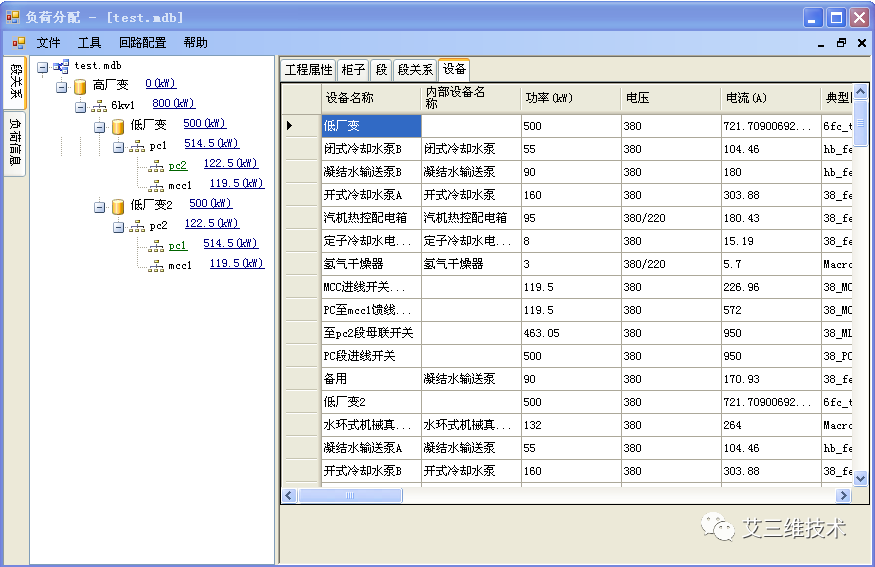Click network icon beside green pc2 node
The width and height of the screenshot is (875, 567).
coord(156,166)
